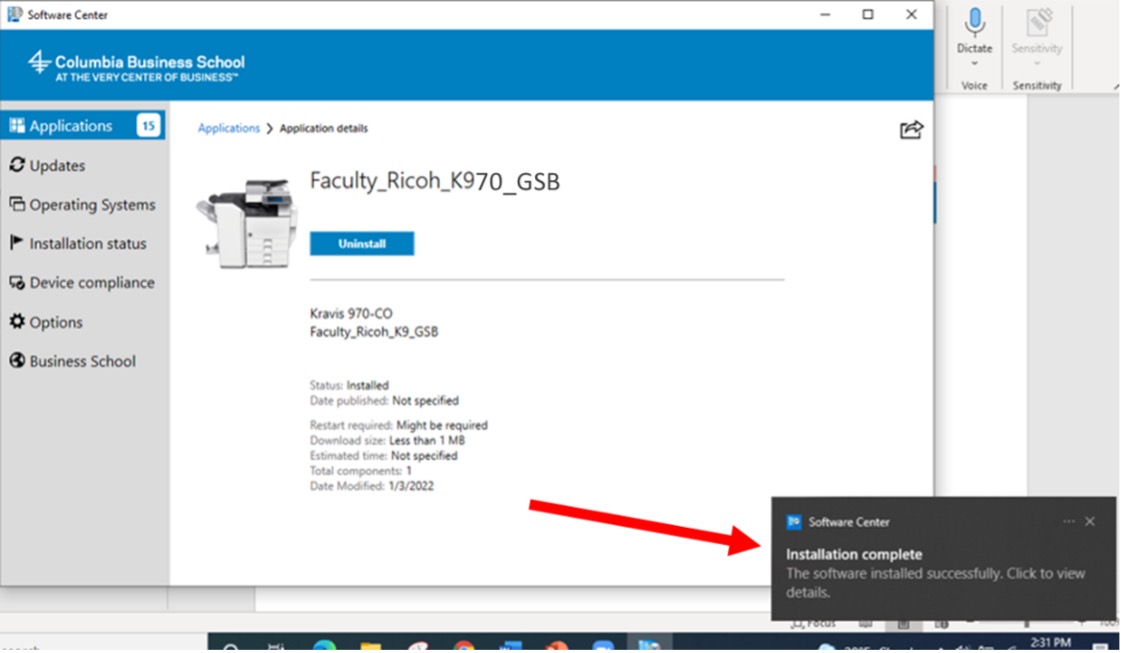The width and height of the screenshot is (1124, 653).
Task: Close the Software Center window
Action: pyautogui.click(x=911, y=14)
